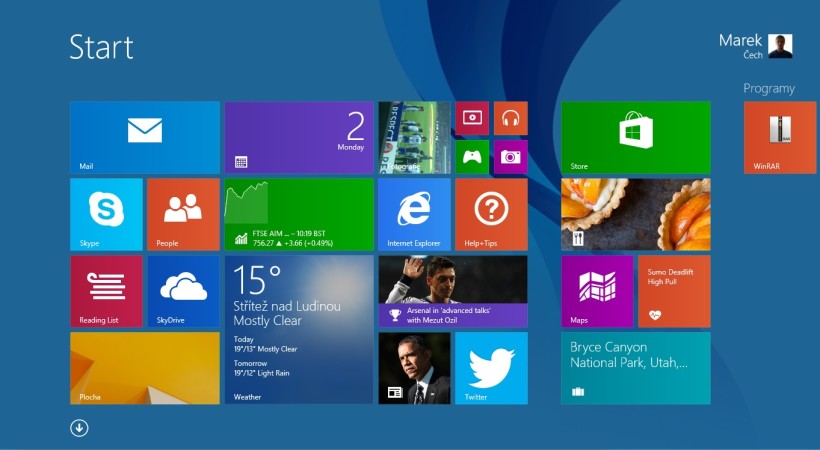
Task: Launch the Twitter tile
Action: [492, 368]
